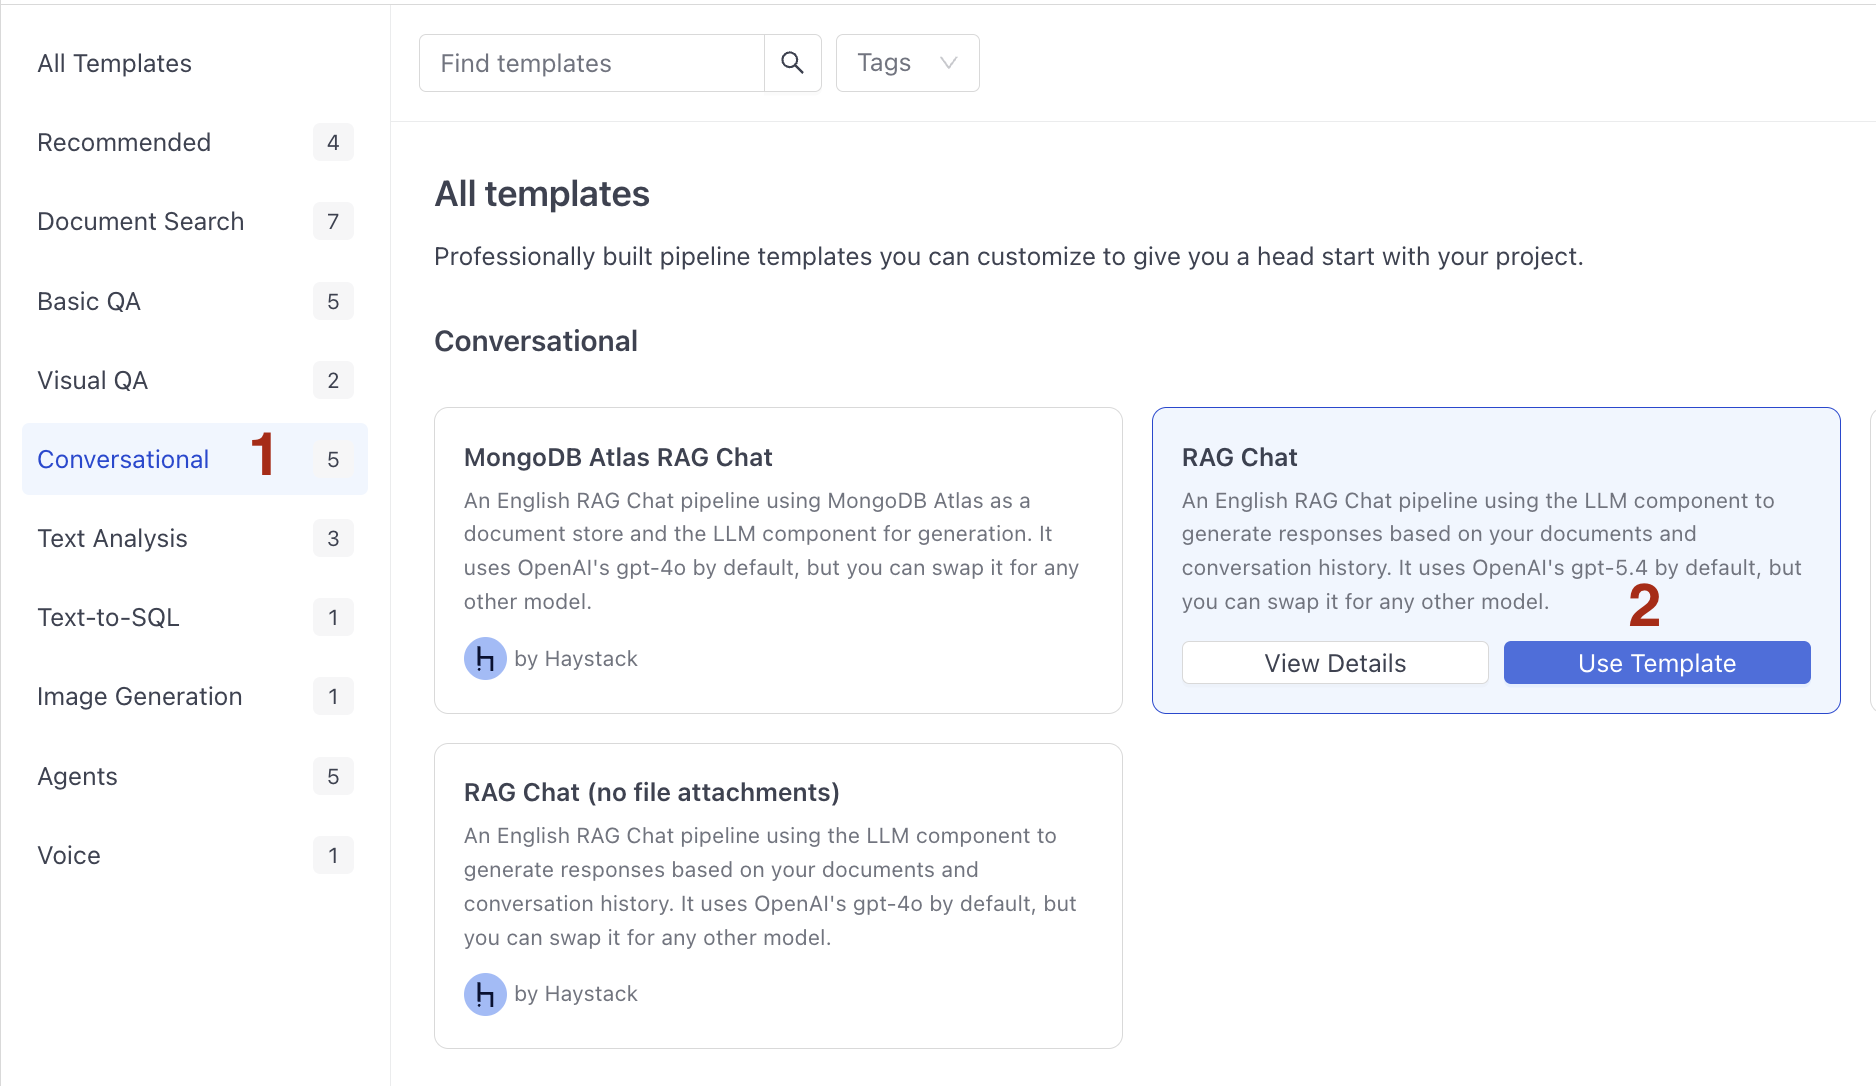Open the Agents category

click(77, 776)
